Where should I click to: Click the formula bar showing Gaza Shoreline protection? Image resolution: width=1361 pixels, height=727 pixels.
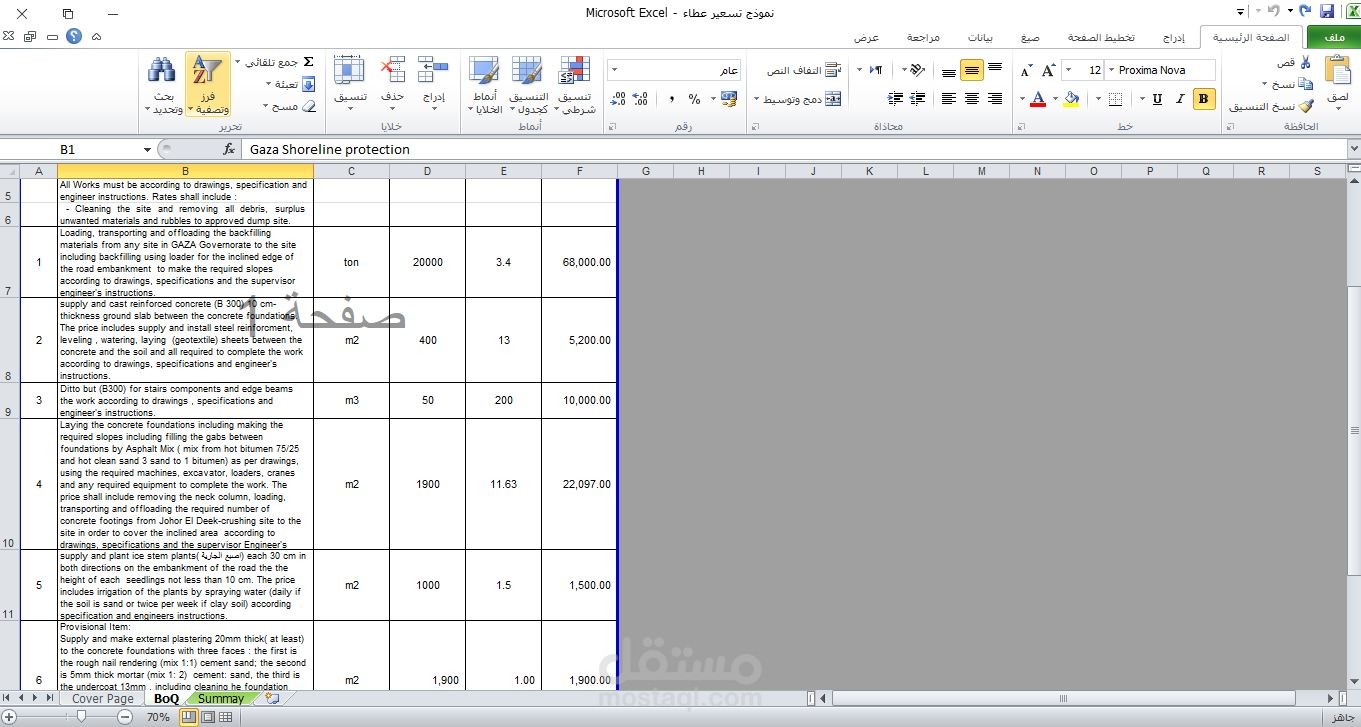pyautogui.click(x=795, y=149)
